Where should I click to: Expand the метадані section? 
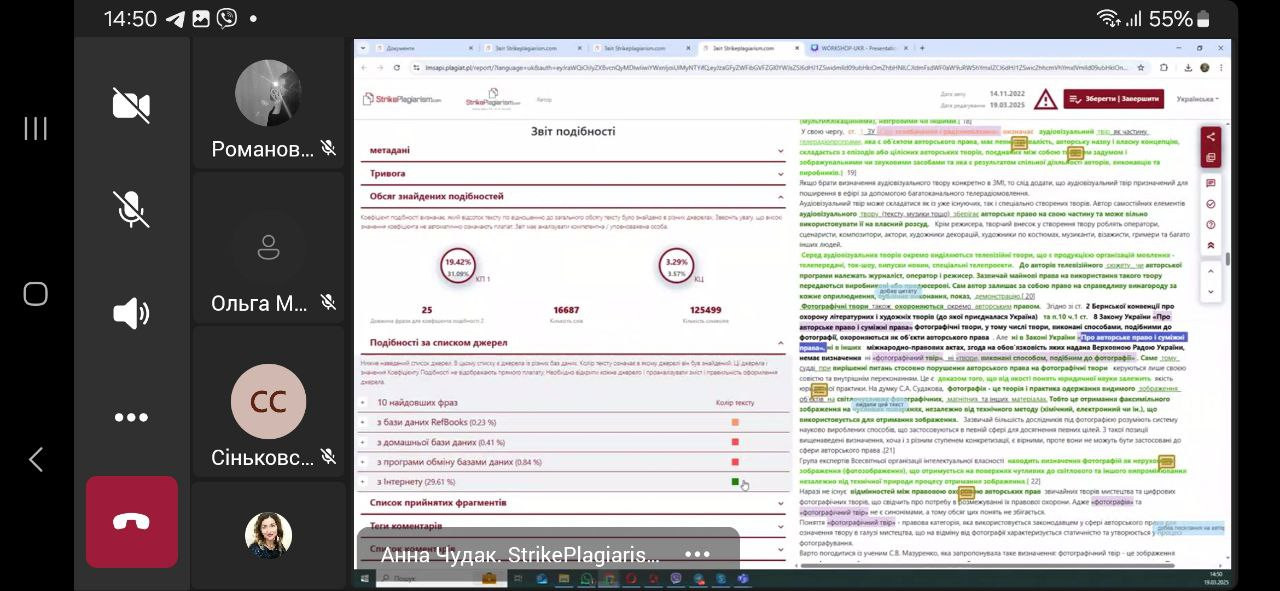[574, 150]
